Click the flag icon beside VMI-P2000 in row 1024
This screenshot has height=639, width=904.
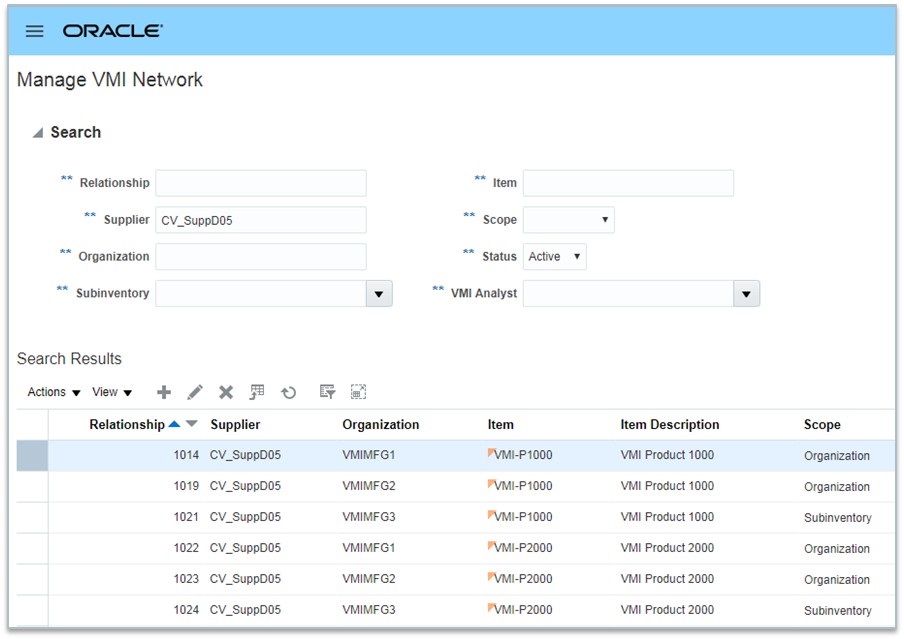point(491,607)
